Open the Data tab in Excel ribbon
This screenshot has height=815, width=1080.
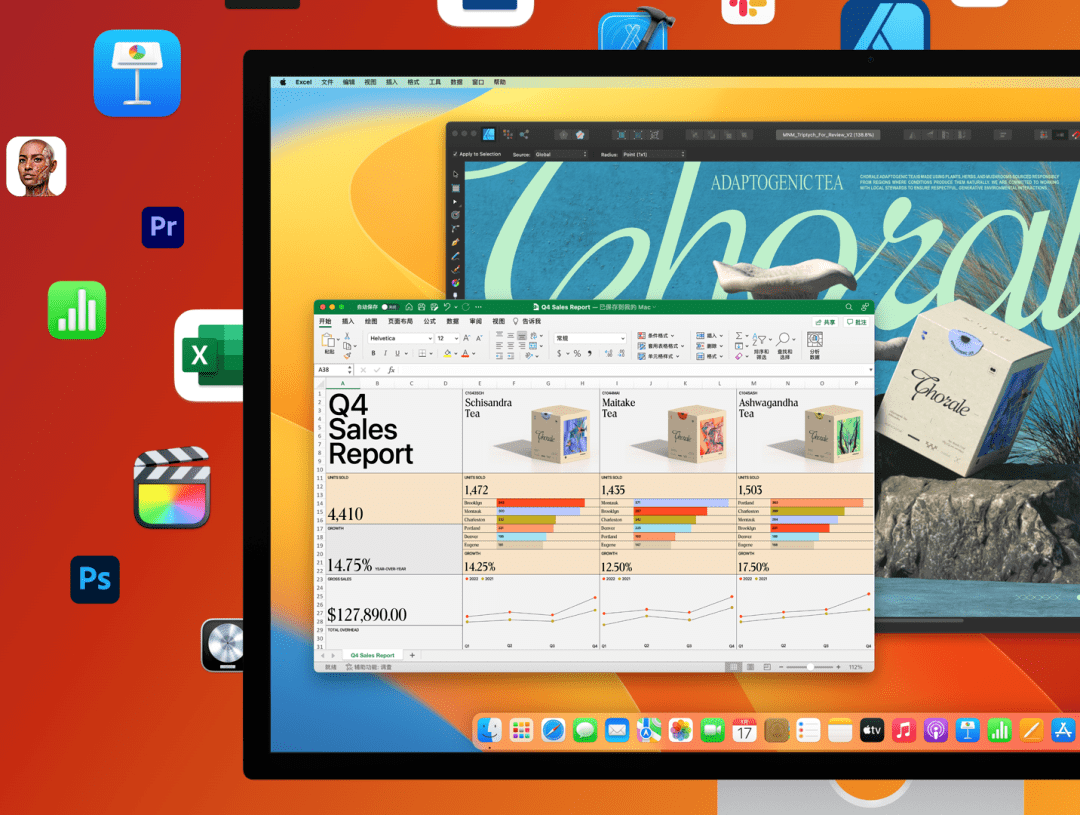click(x=453, y=322)
